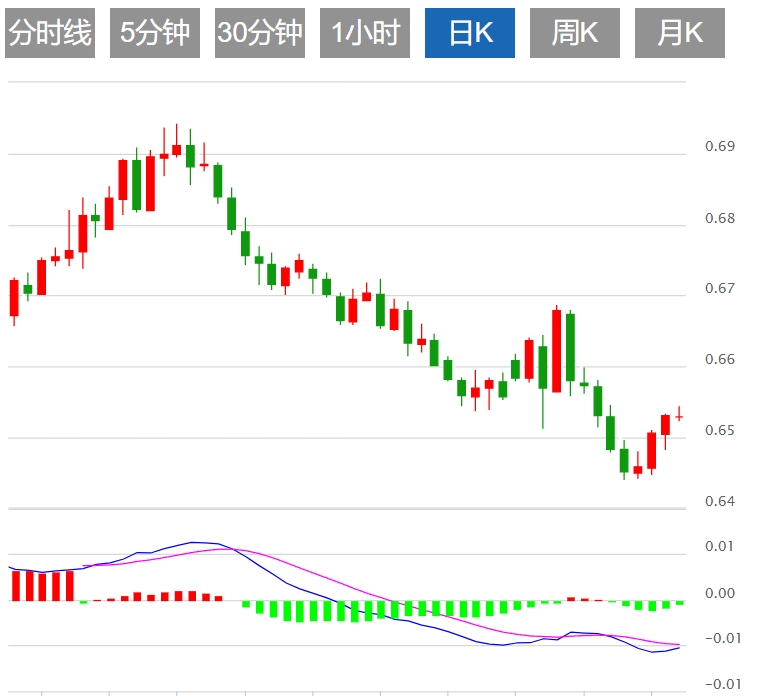762x696 pixels.
Task: Click the tallest red candlestick near 0.66
Action: tap(556, 351)
